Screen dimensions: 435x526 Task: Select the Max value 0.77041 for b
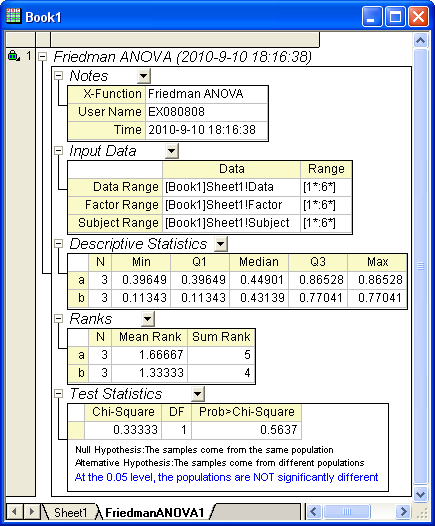[x=377, y=298]
